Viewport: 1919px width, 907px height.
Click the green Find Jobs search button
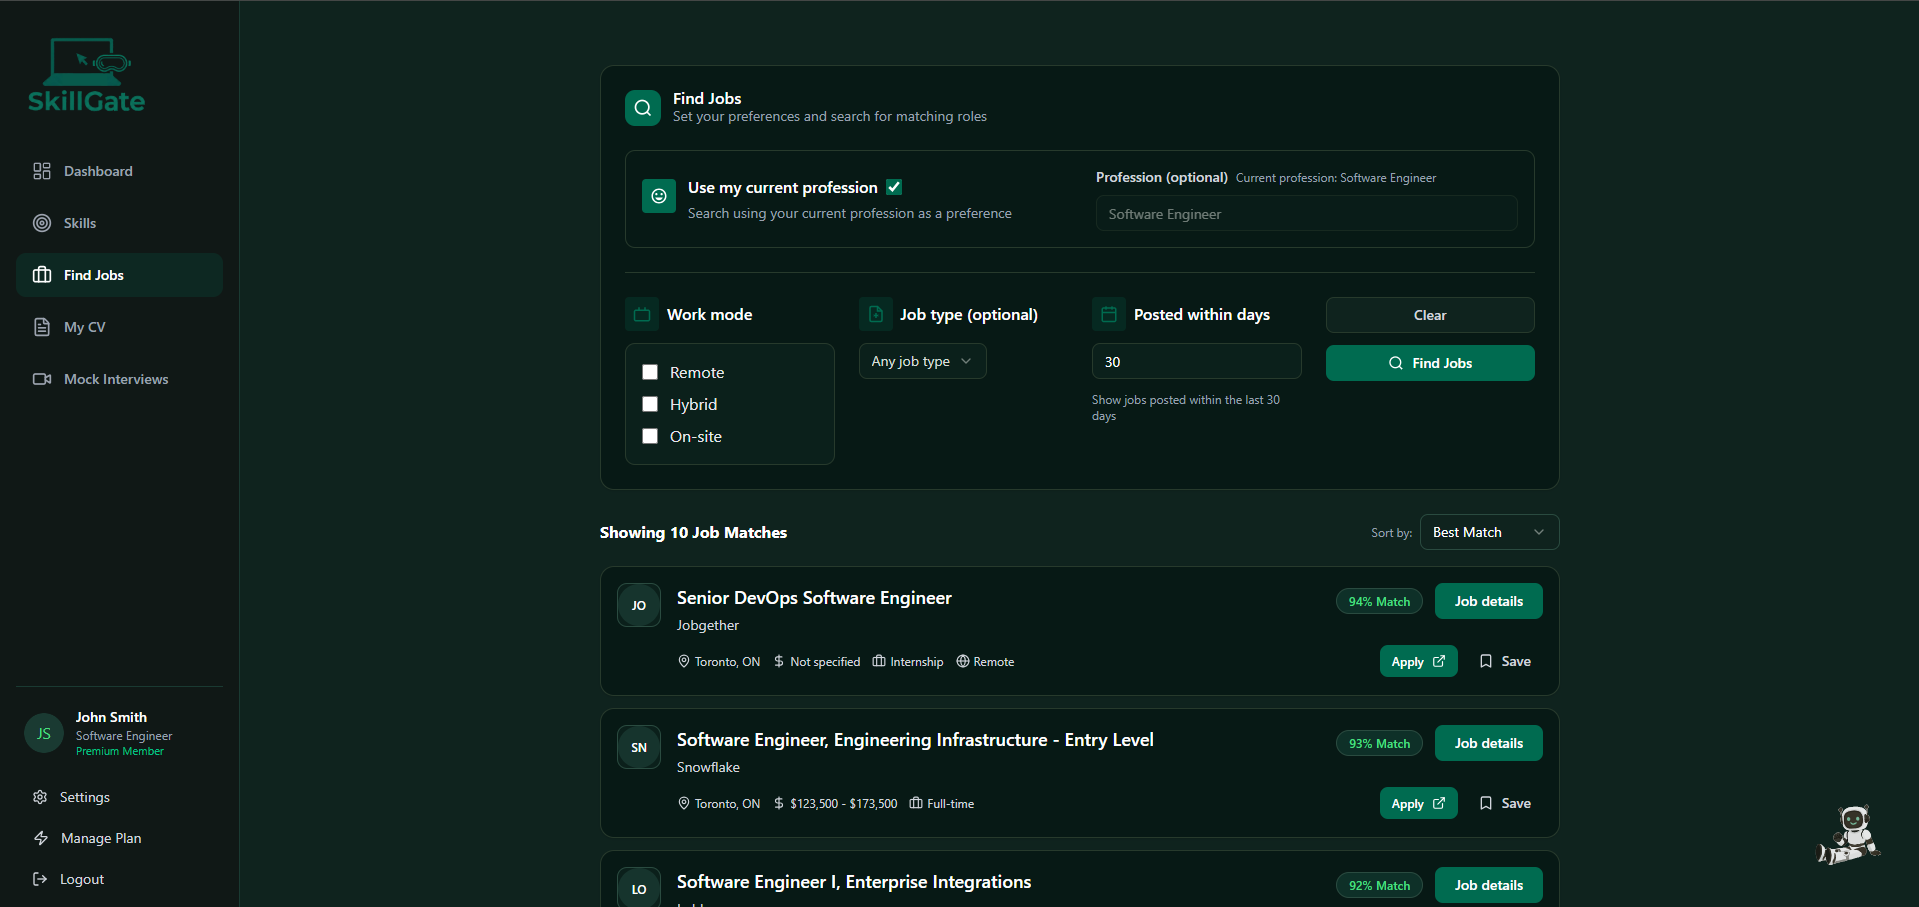1430,363
